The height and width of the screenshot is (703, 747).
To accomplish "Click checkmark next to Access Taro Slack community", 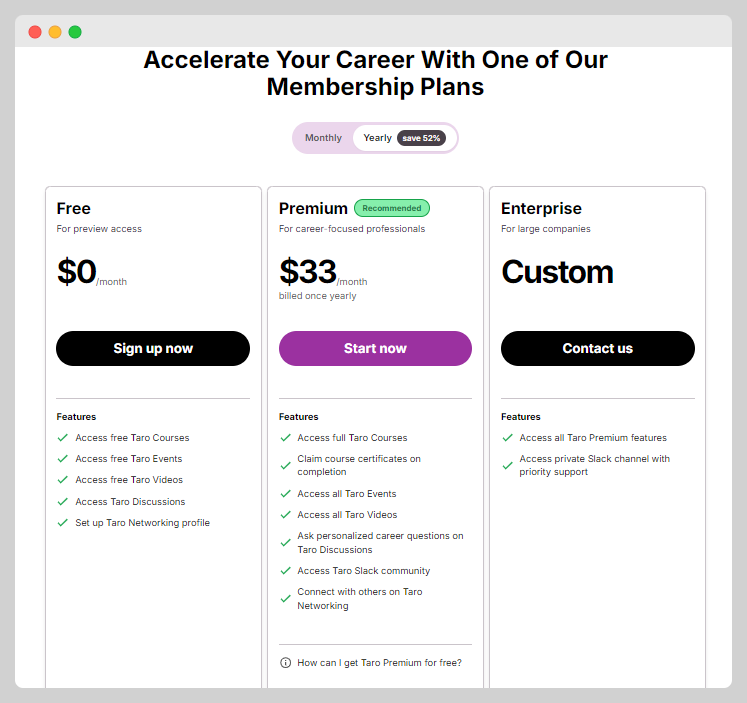I will pyautogui.click(x=286, y=571).
